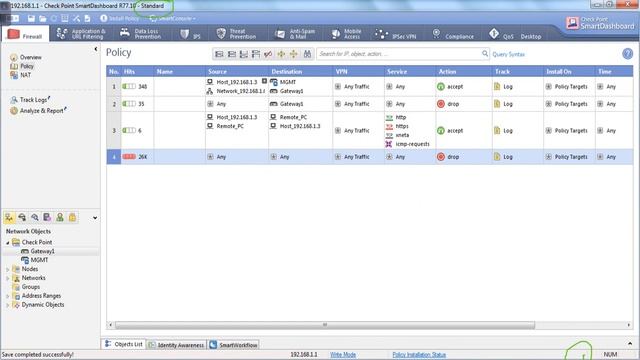The image size is (640, 360).
Task: Select the Servers icon in objects toolbar
Action: [47, 218]
